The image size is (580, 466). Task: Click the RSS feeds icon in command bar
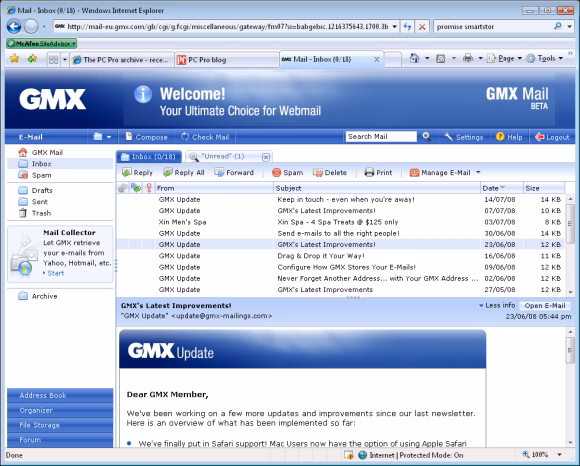[x=441, y=58]
